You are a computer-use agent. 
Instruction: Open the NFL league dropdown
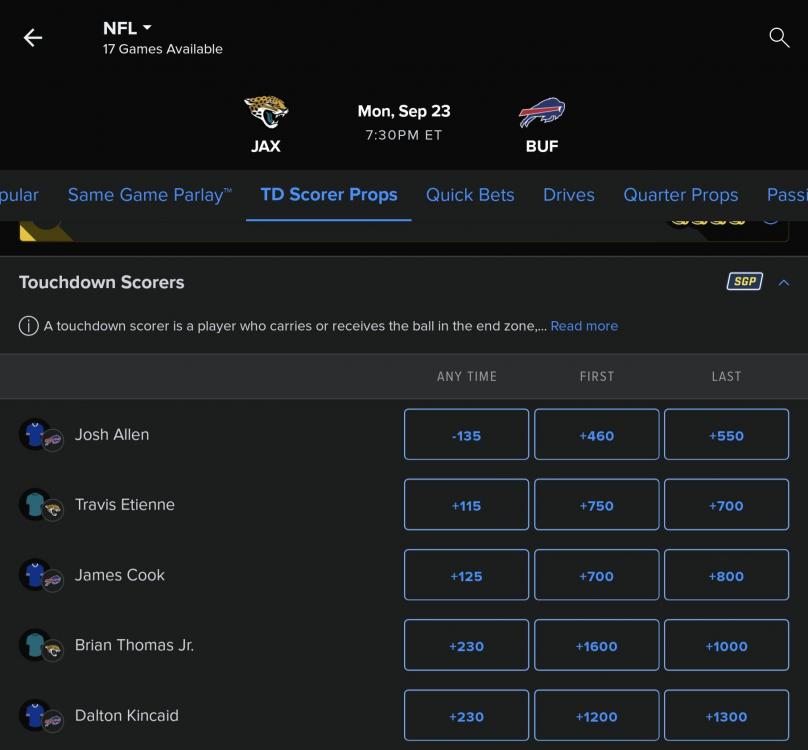tap(128, 28)
